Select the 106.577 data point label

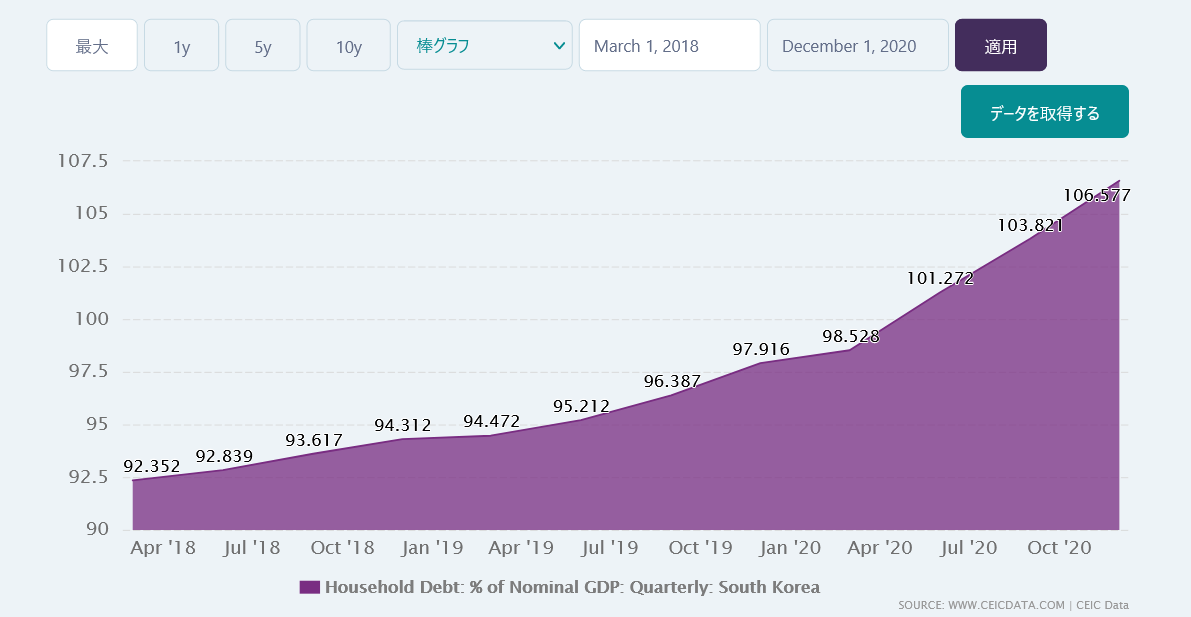point(1096,195)
